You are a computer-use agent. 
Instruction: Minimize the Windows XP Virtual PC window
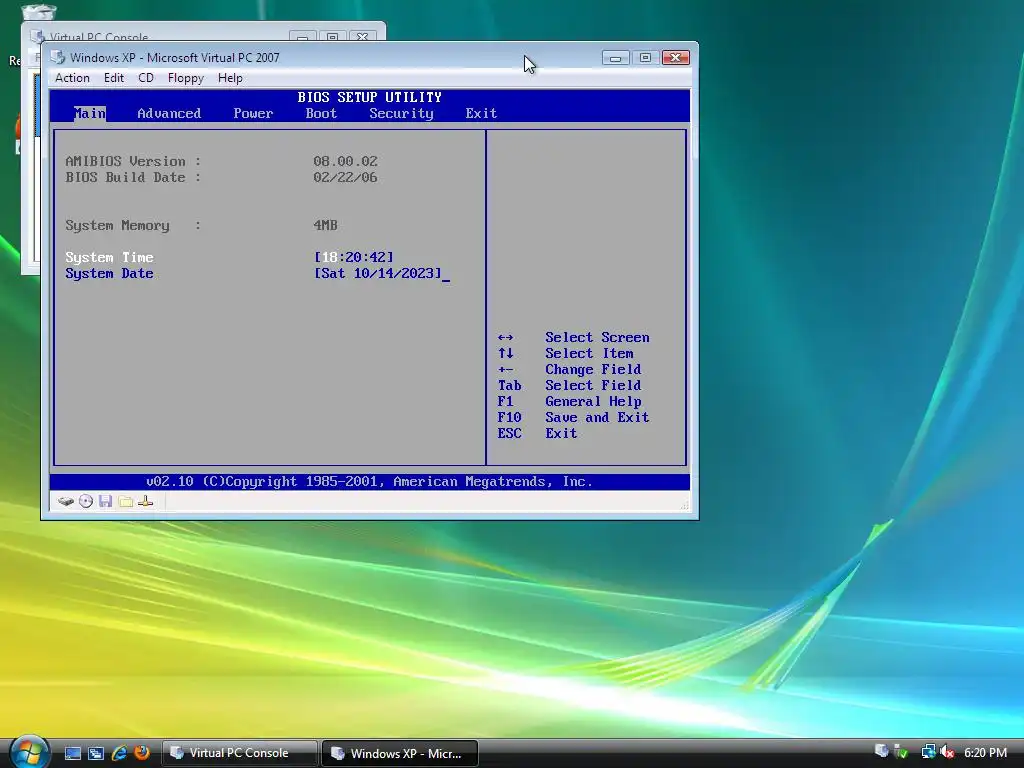click(615, 58)
